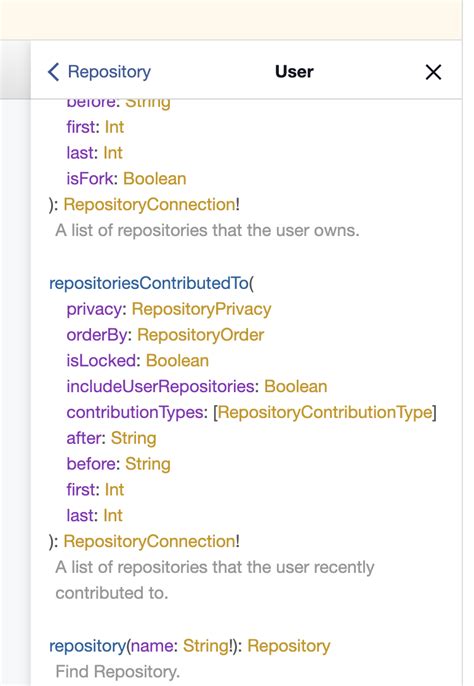Open Boolean type of isLocked argument
Screen dimensions: 474x686
177,360
